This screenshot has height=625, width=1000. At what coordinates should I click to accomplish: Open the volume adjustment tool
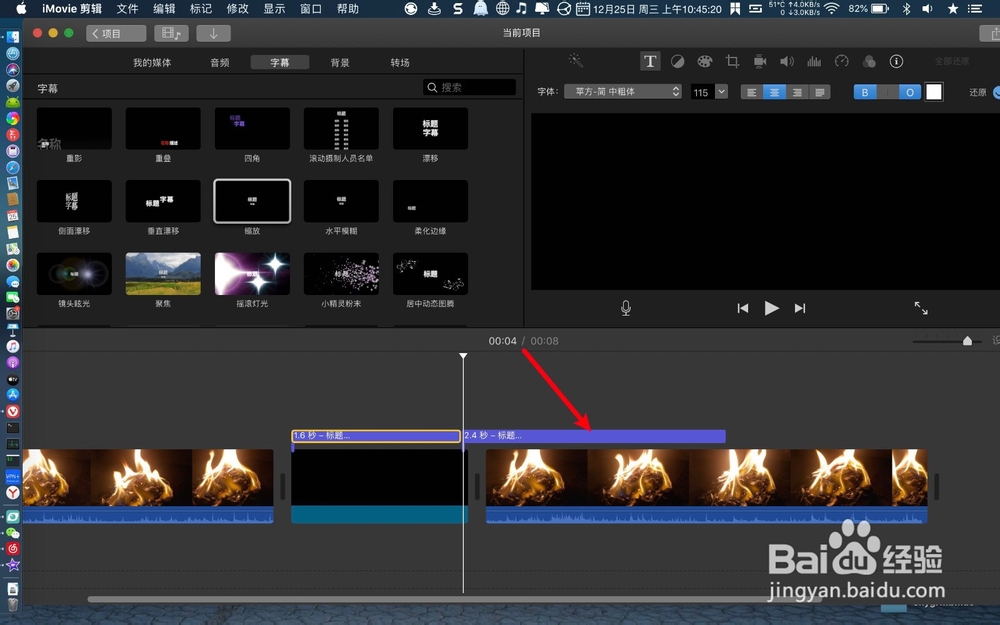click(787, 61)
